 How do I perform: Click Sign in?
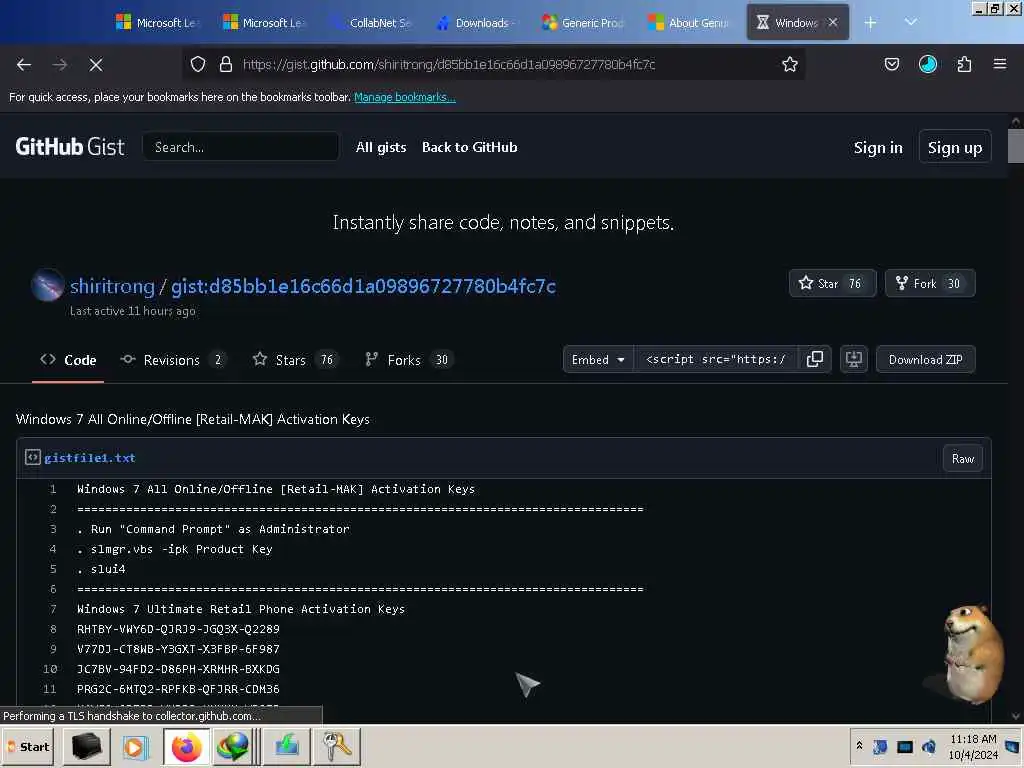878,148
